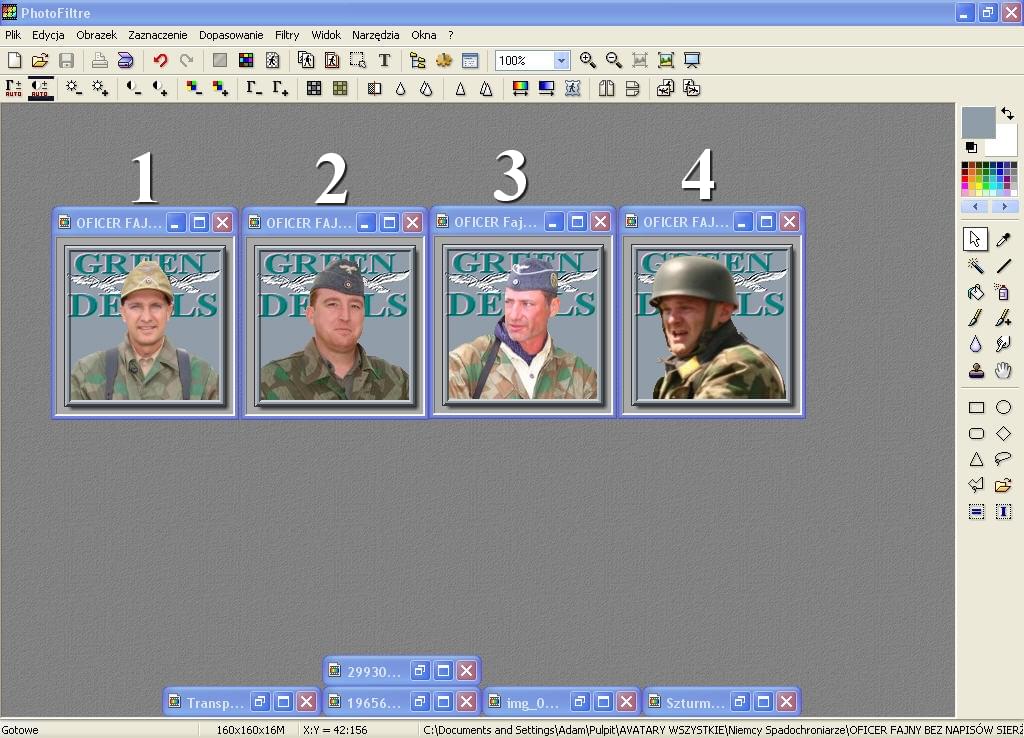This screenshot has height=738, width=1024.
Task: Select the helmet soldier avatar under number 4
Action: coord(712,325)
